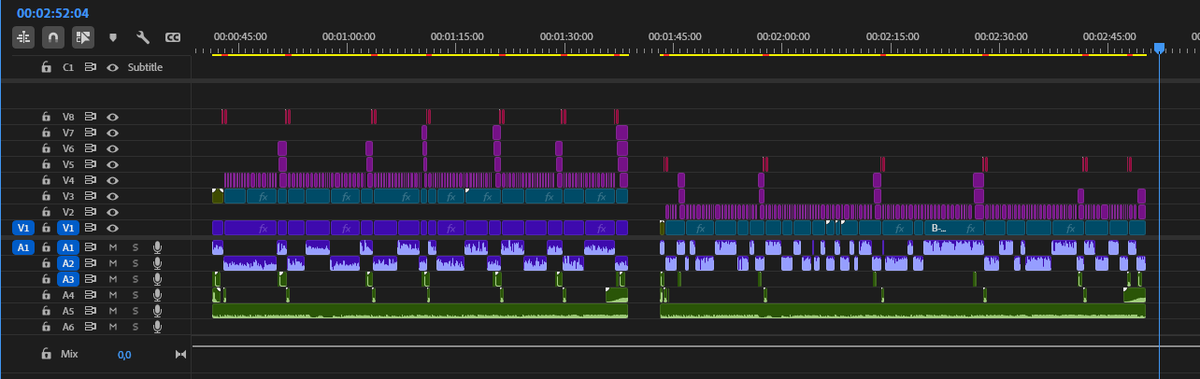Screen dimensions: 1200x379
Task: Toggle sync lock on track V1
Action: [x=90, y=228]
